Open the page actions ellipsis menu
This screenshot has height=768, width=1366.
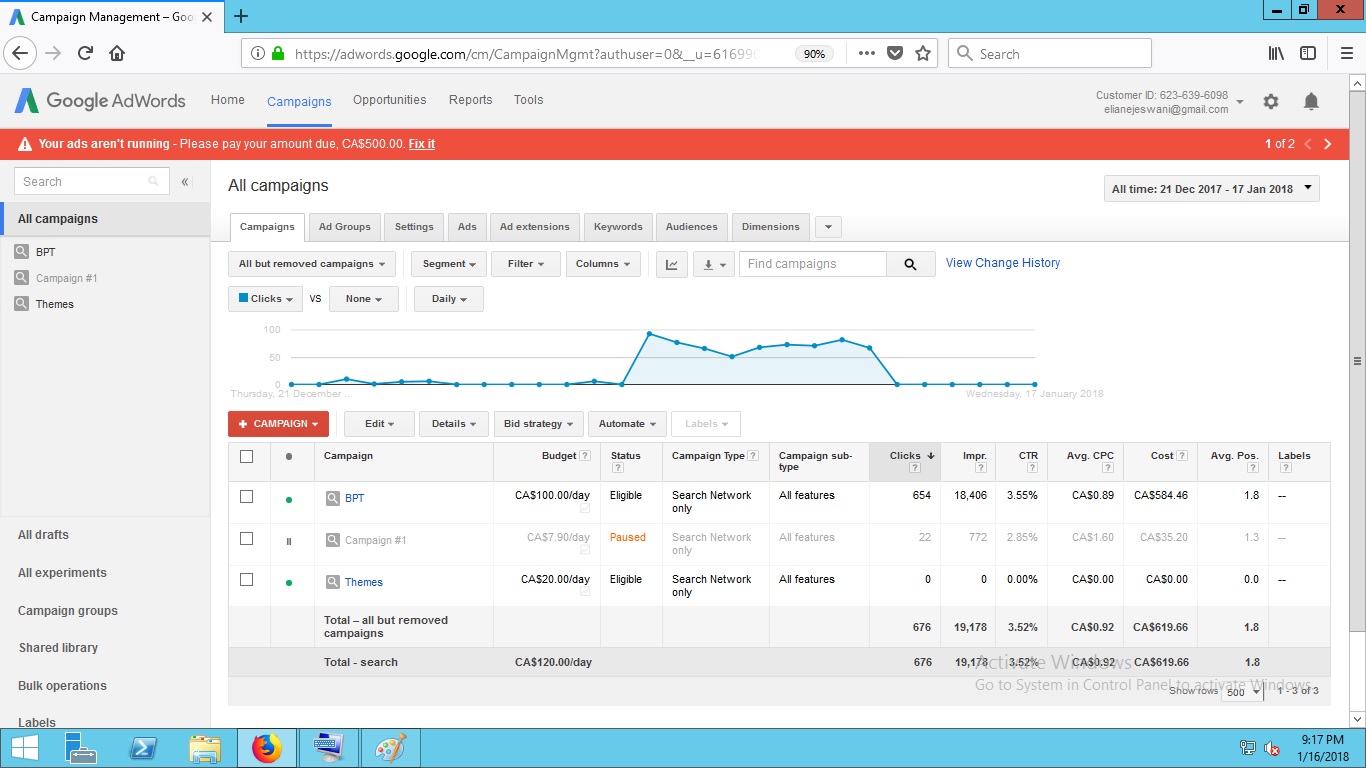coord(867,54)
